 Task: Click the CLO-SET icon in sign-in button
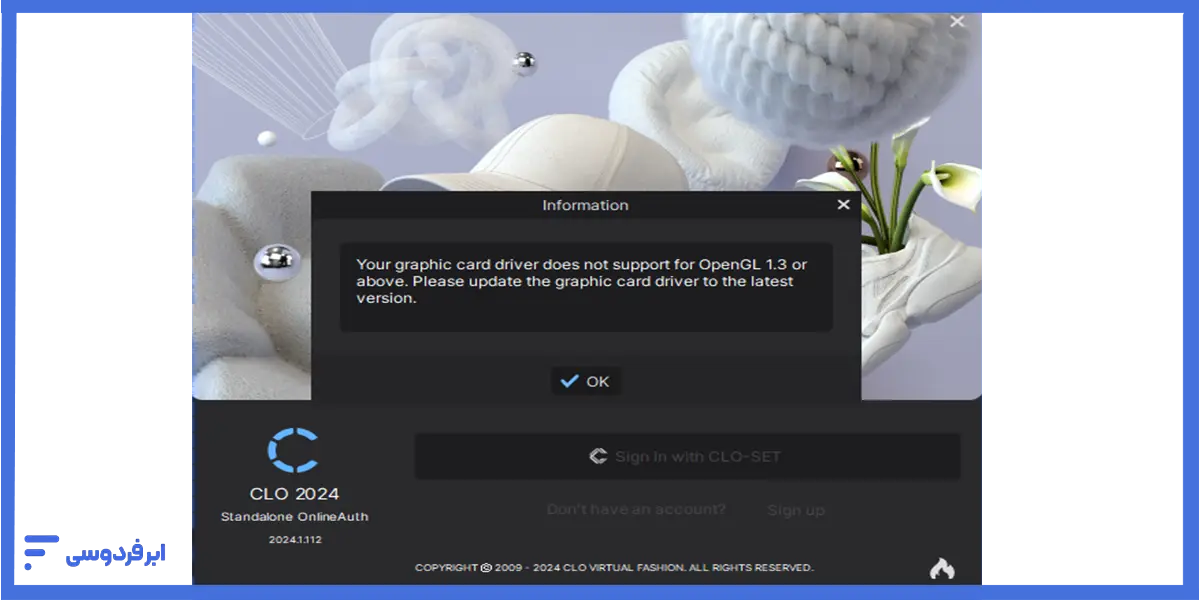tap(598, 456)
